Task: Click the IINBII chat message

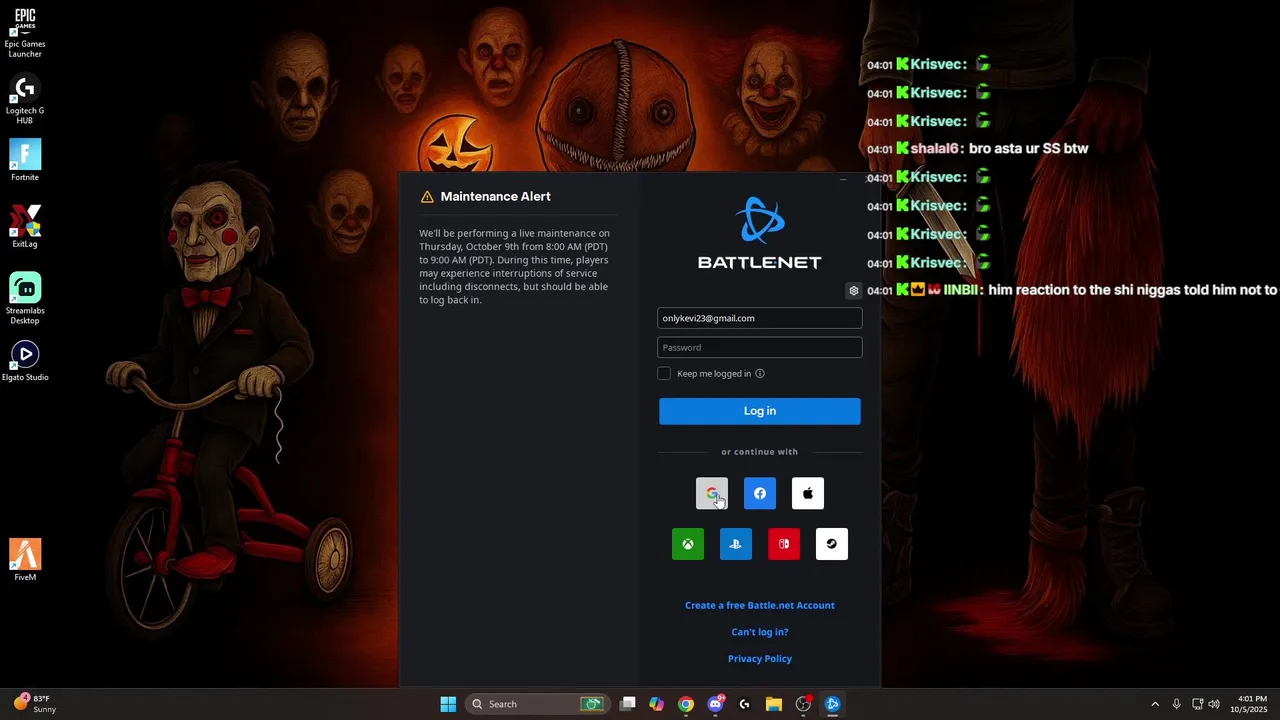Action: tap(1072, 290)
